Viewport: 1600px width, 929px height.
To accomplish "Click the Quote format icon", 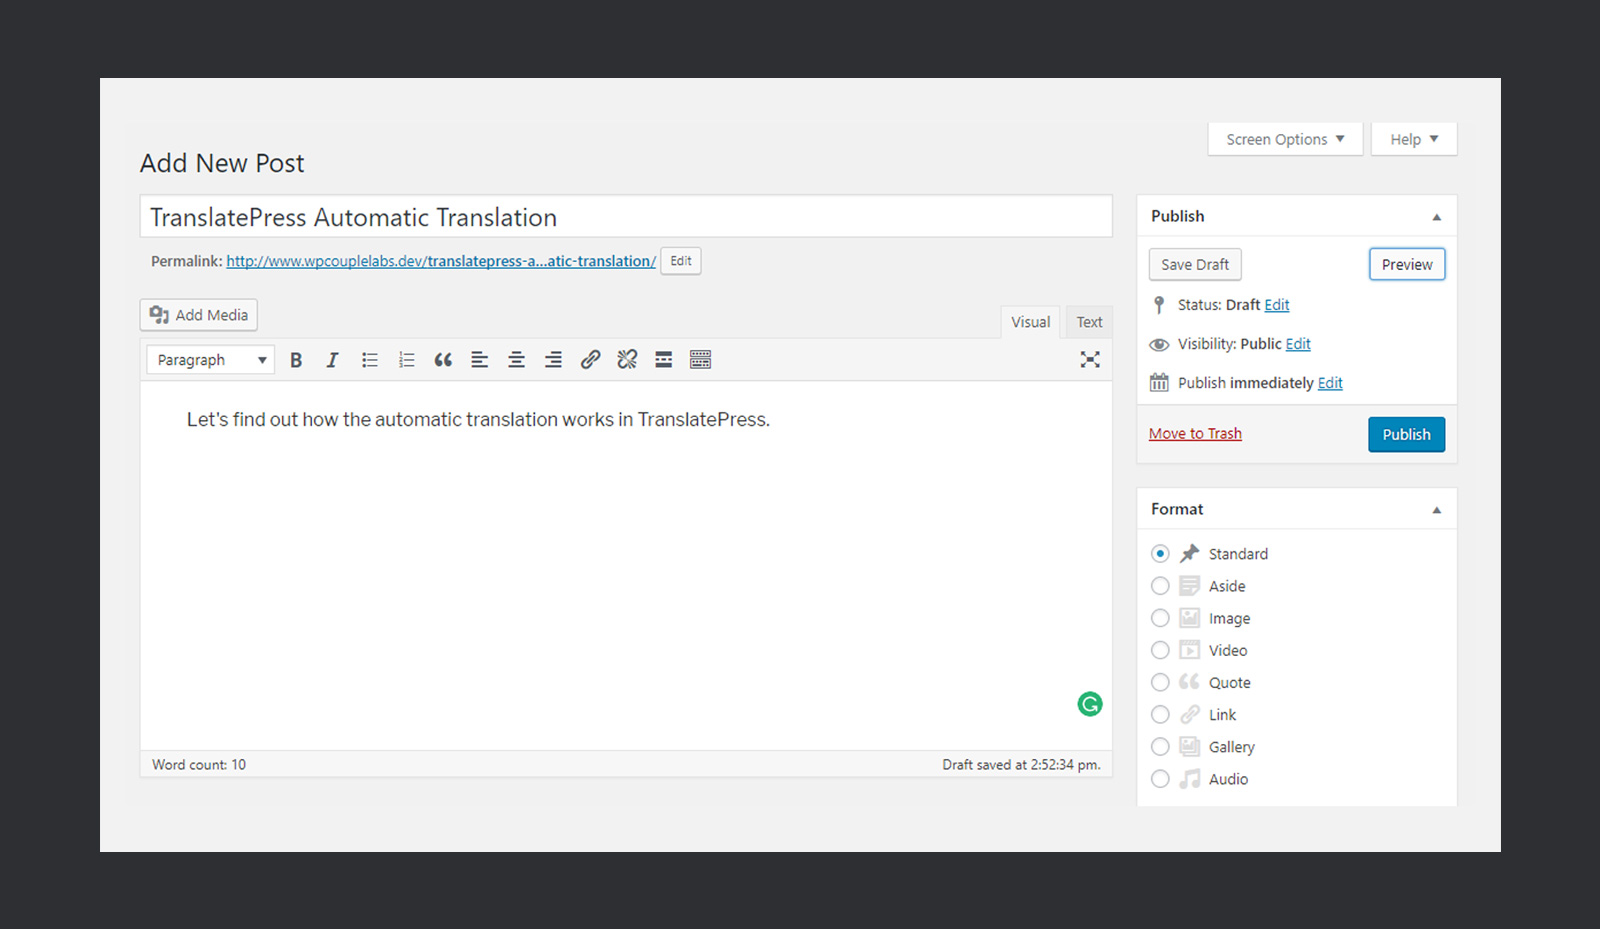I will coord(1189,682).
